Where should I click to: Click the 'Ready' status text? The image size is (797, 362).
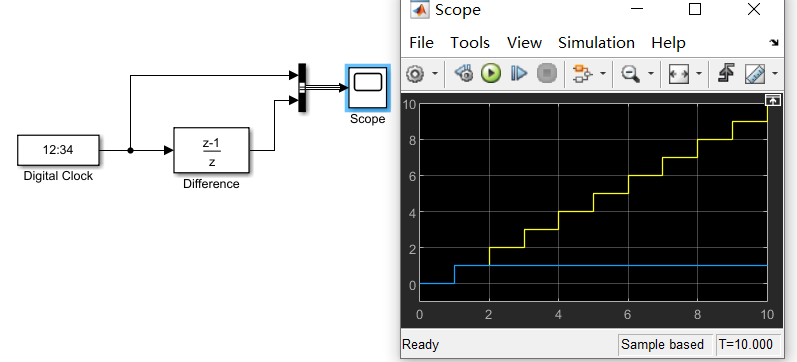coord(420,345)
